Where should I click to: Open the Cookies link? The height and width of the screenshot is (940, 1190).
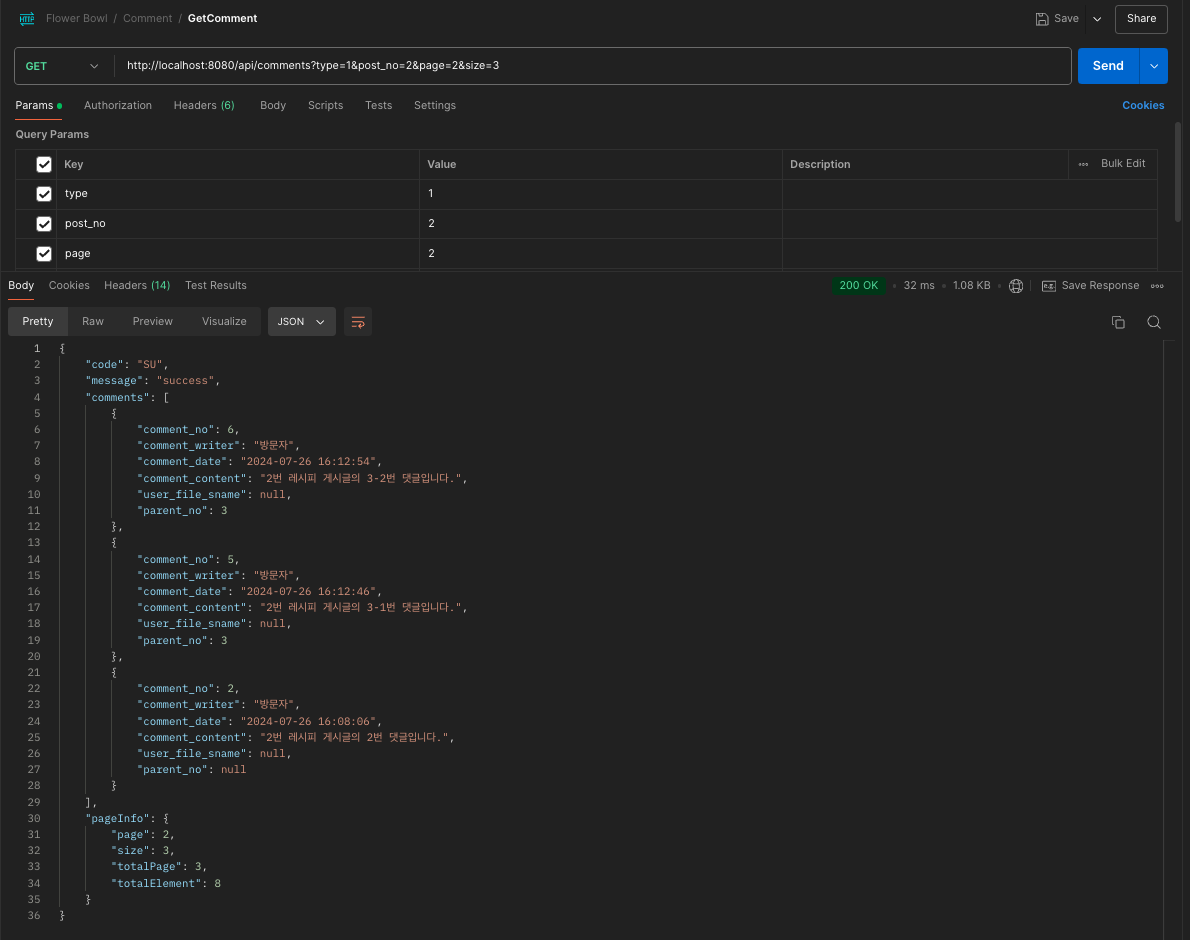coord(1143,105)
